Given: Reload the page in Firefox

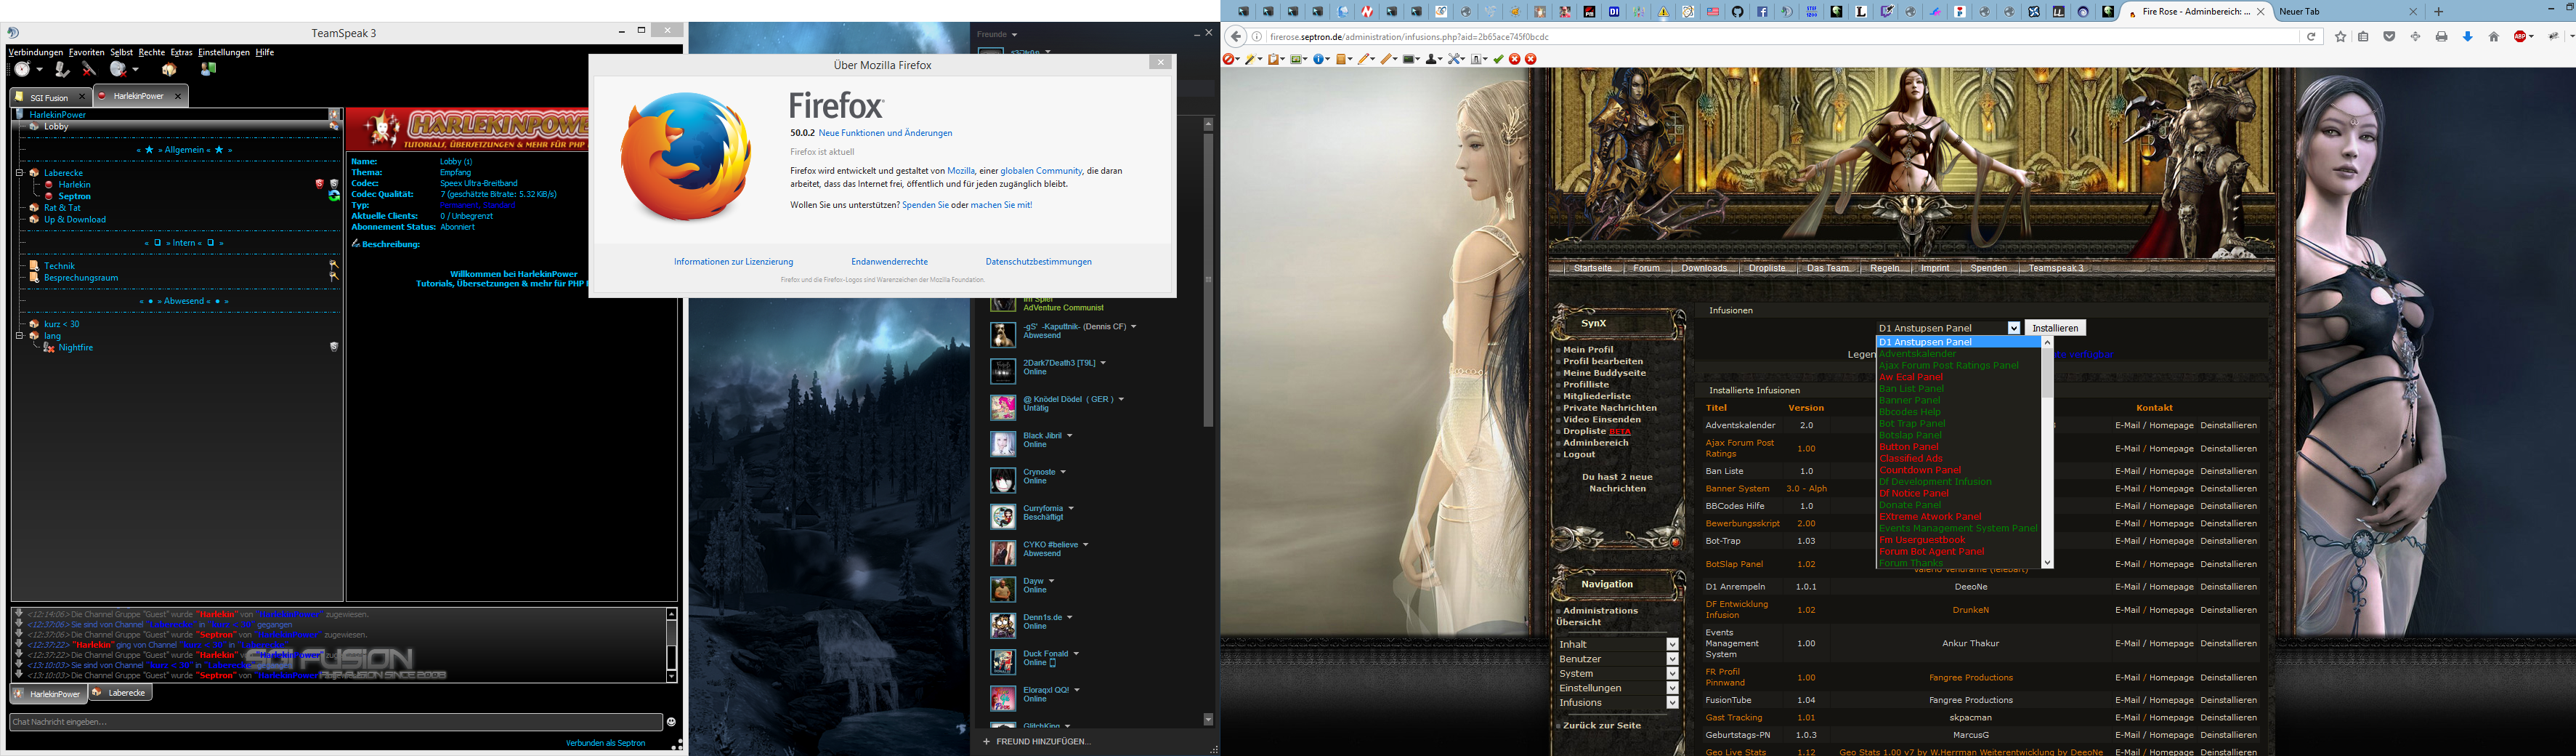Looking at the screenshot, I should pos(2311,37).
